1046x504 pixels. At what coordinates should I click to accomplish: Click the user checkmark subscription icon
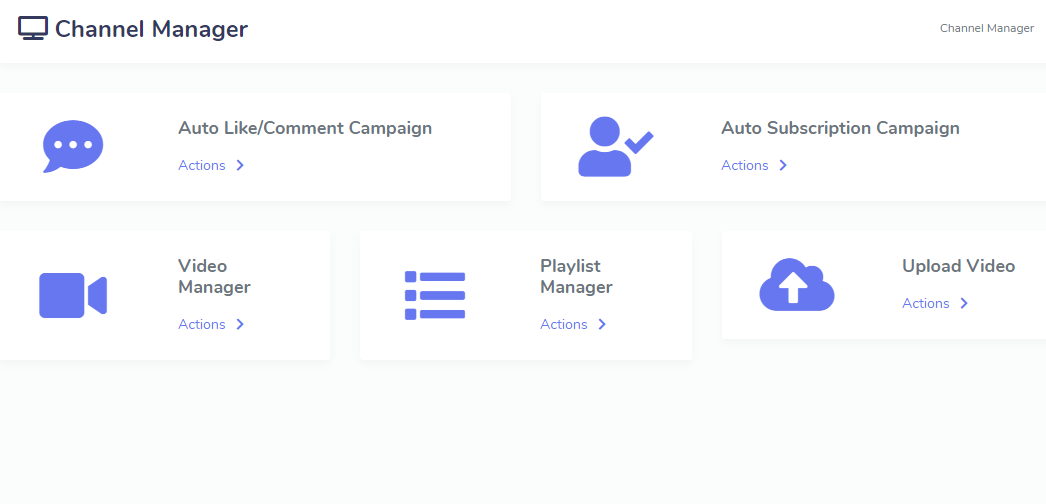(x=615, y=147)
